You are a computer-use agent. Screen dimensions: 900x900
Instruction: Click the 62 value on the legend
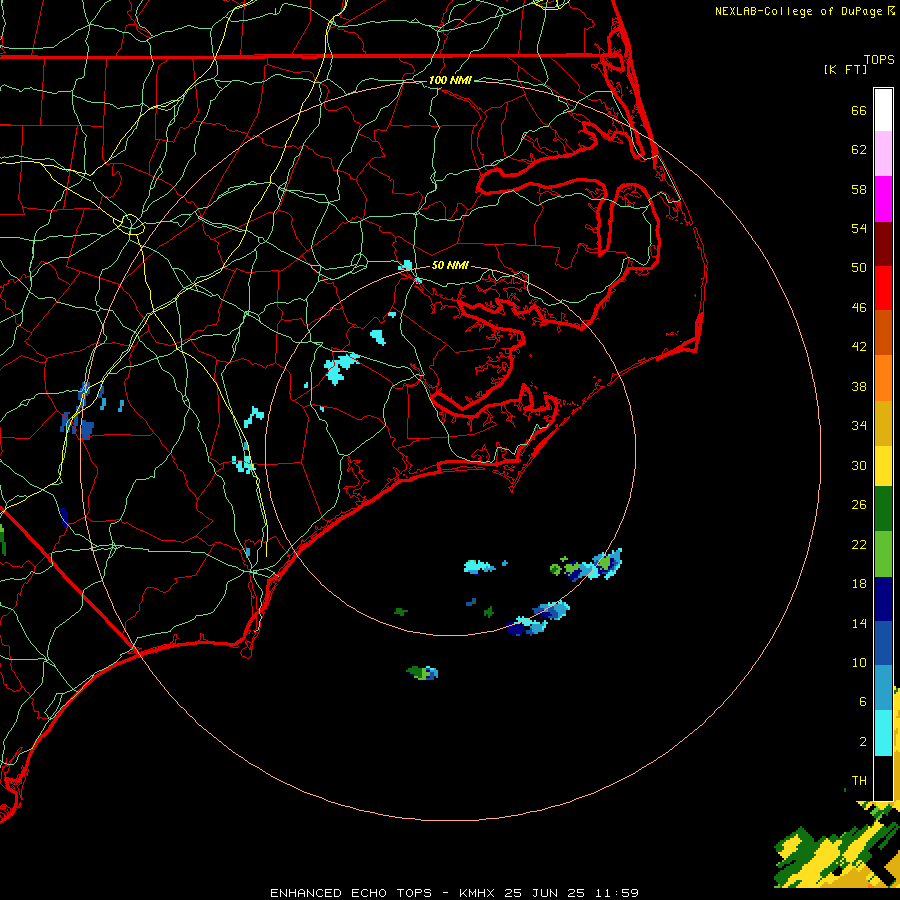[x=859, y=150]
